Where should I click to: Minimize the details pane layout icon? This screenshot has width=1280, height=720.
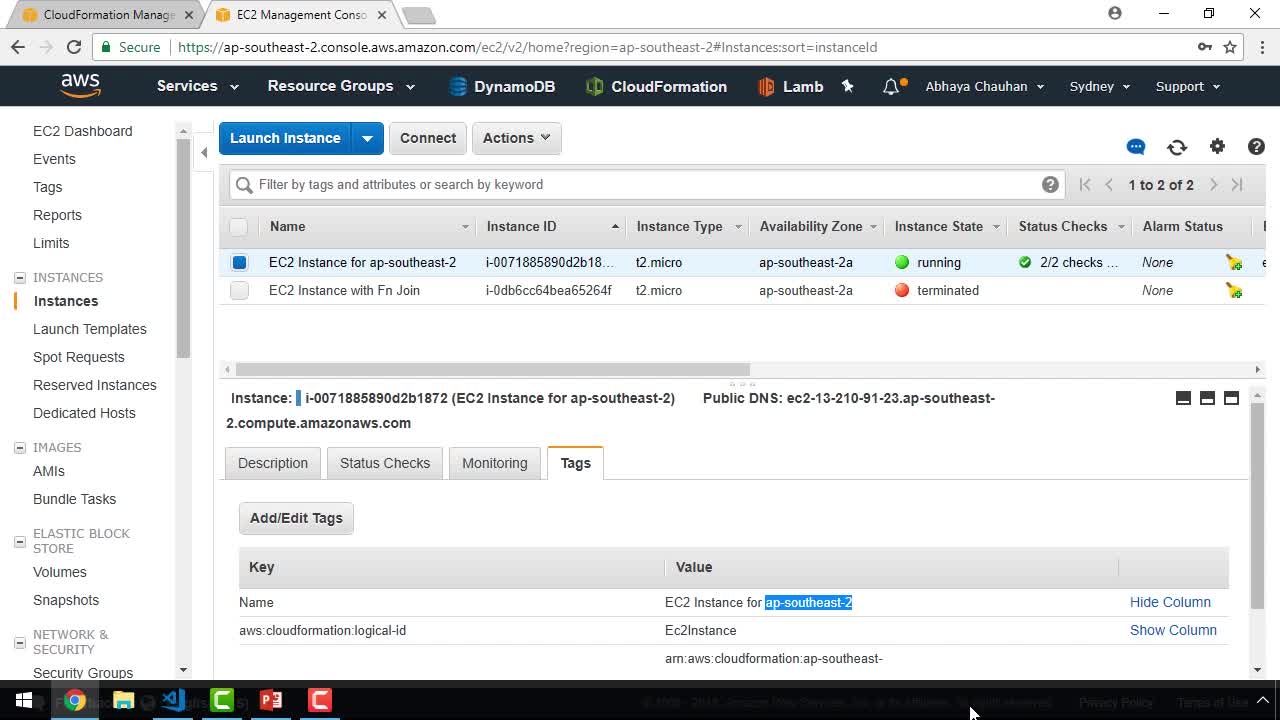(x=1183, y=398)
